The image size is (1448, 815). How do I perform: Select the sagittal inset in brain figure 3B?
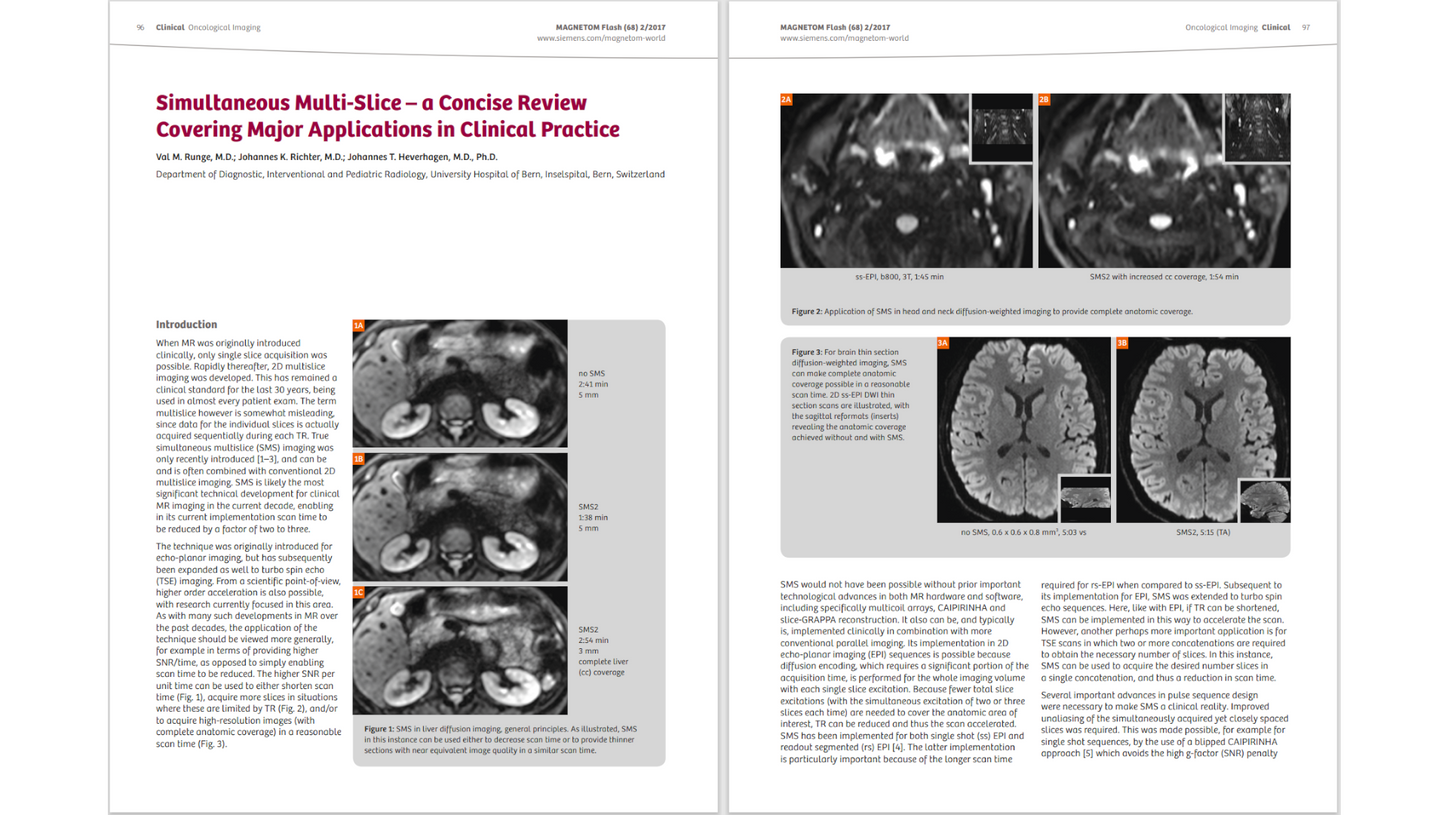[x=1263, y=499]
